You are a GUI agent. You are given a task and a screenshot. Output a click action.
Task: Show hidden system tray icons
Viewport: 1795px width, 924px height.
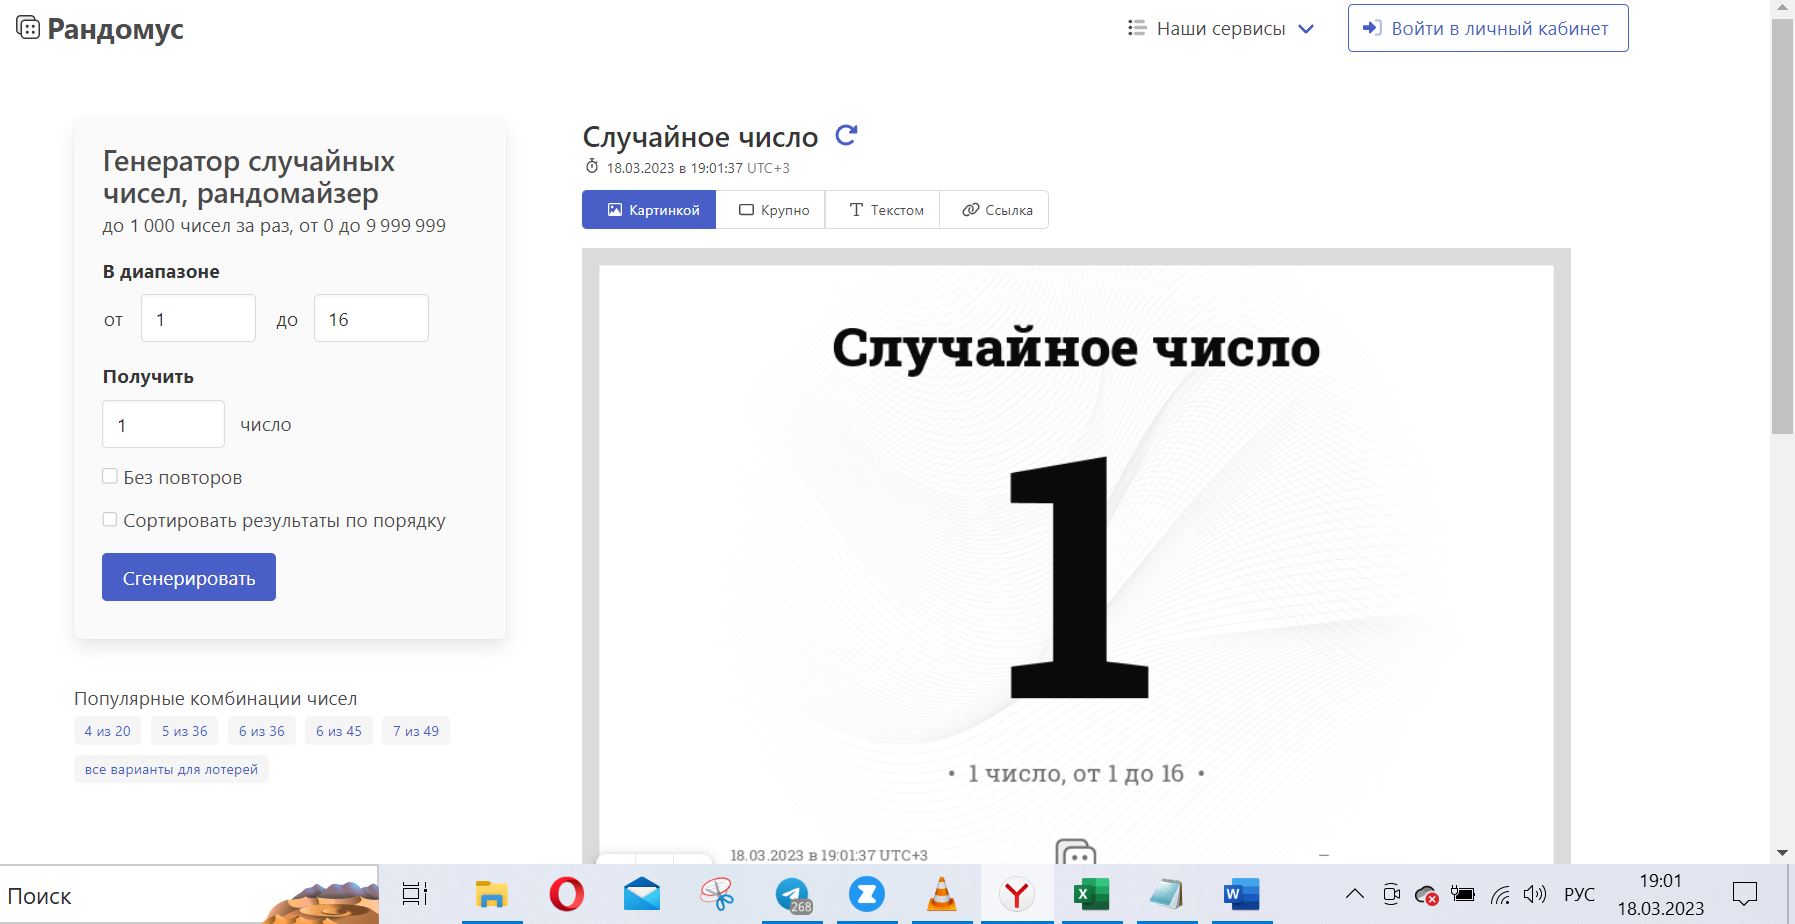(1354, 894)
